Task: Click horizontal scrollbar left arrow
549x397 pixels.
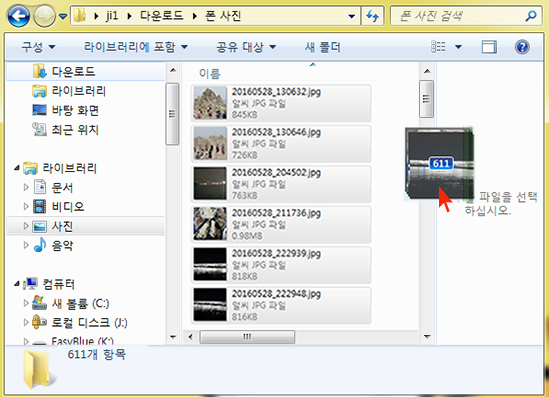Action: coord(190,337)
